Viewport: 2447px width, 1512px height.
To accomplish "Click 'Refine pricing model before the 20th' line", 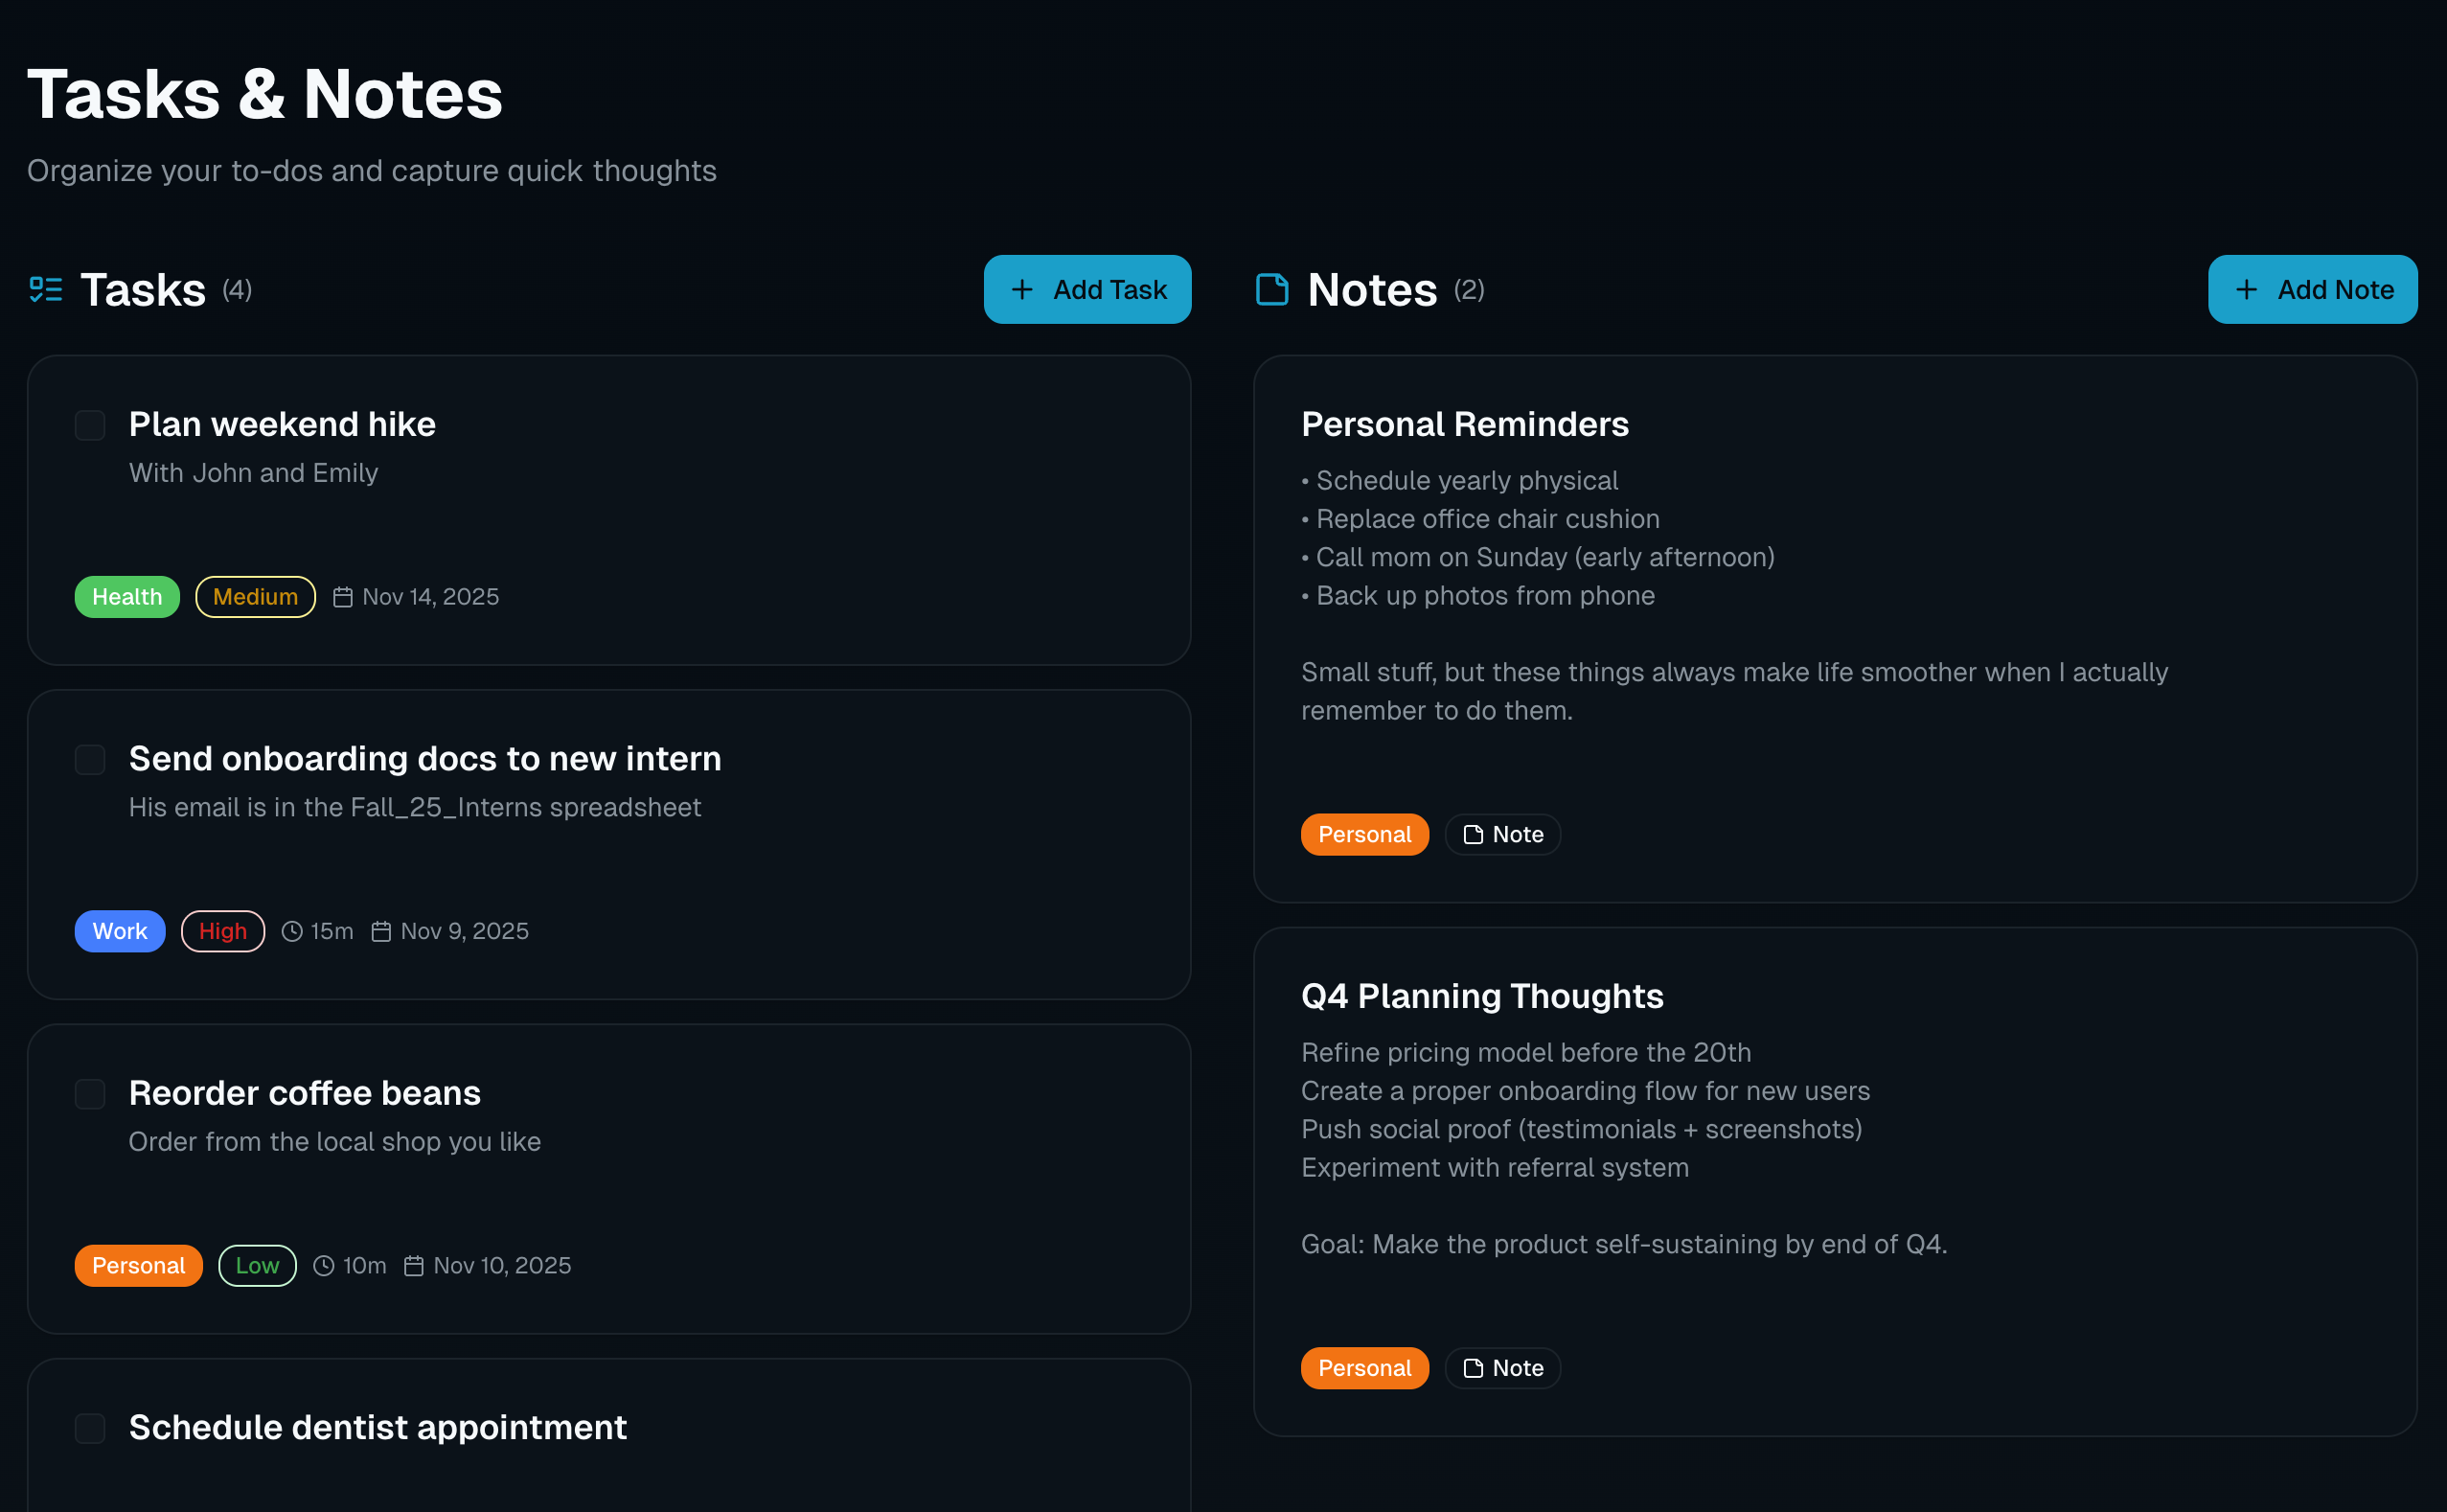I will click(x=1526, y=1052).
